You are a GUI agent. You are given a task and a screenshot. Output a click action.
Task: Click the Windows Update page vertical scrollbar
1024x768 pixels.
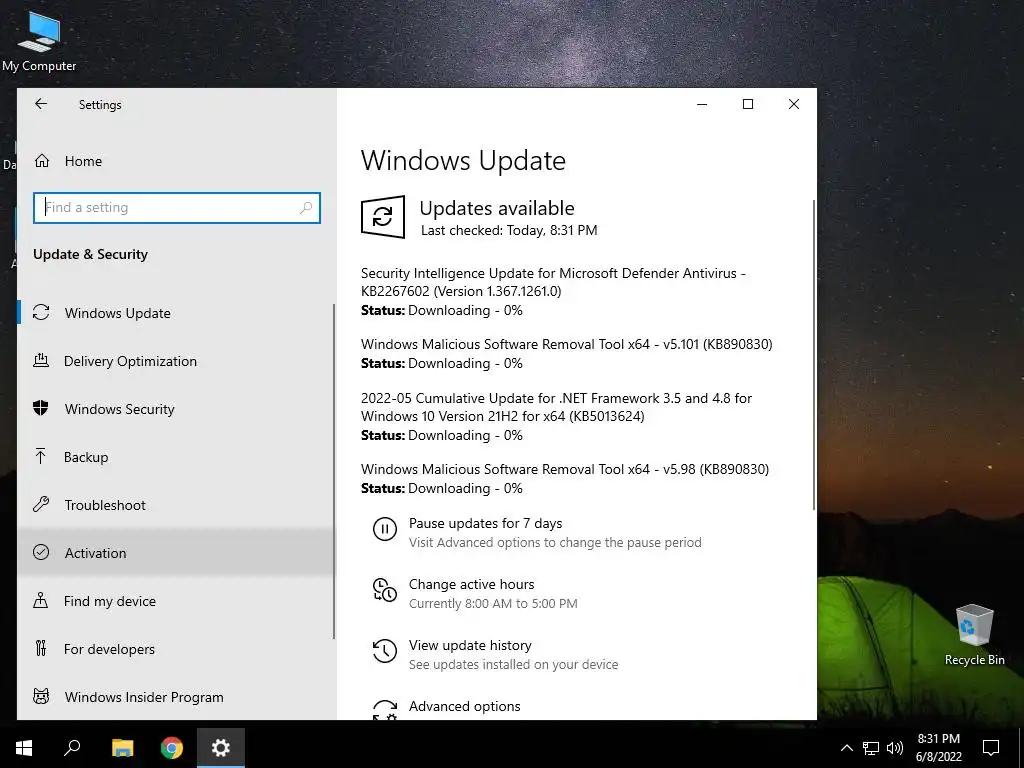tap(814, 355)
